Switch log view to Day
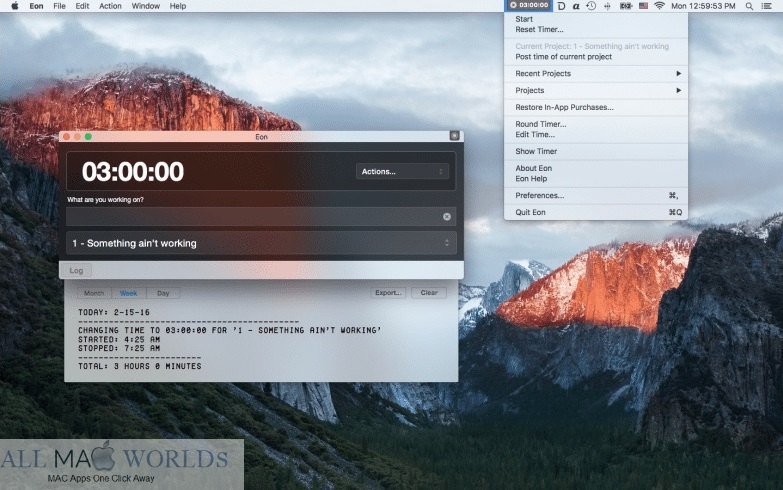783x490 pixels. point(163,293)
